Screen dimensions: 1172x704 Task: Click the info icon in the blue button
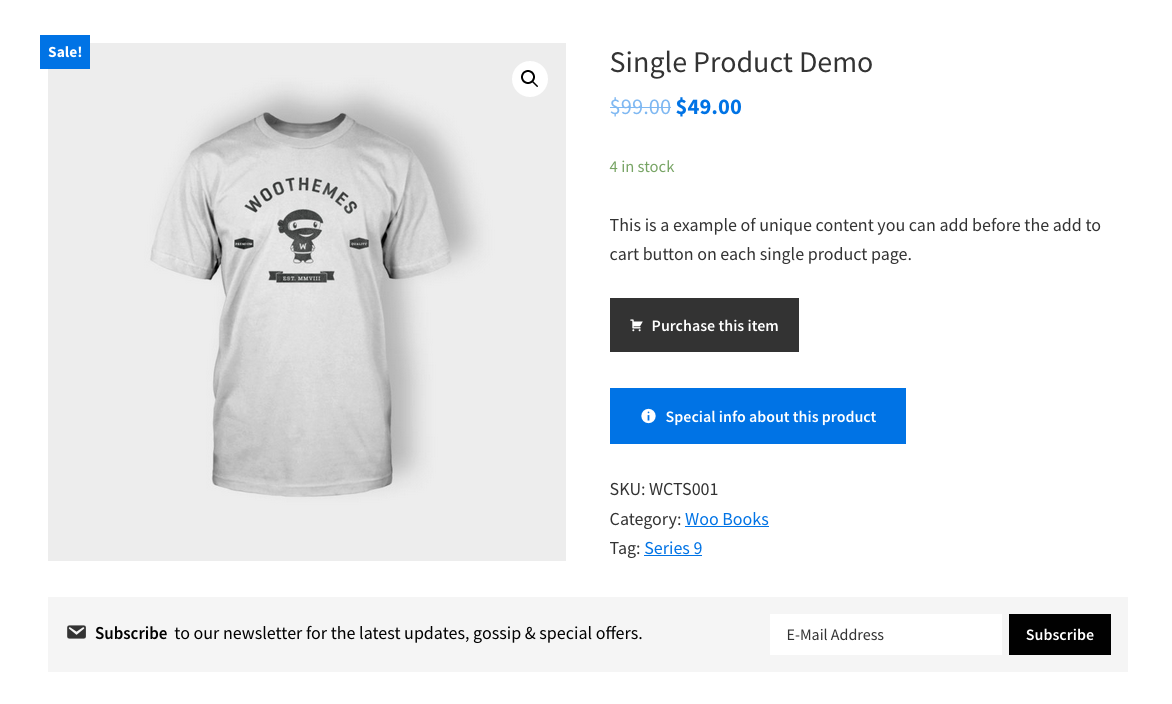pyautogui.click(x=648, y=415)
